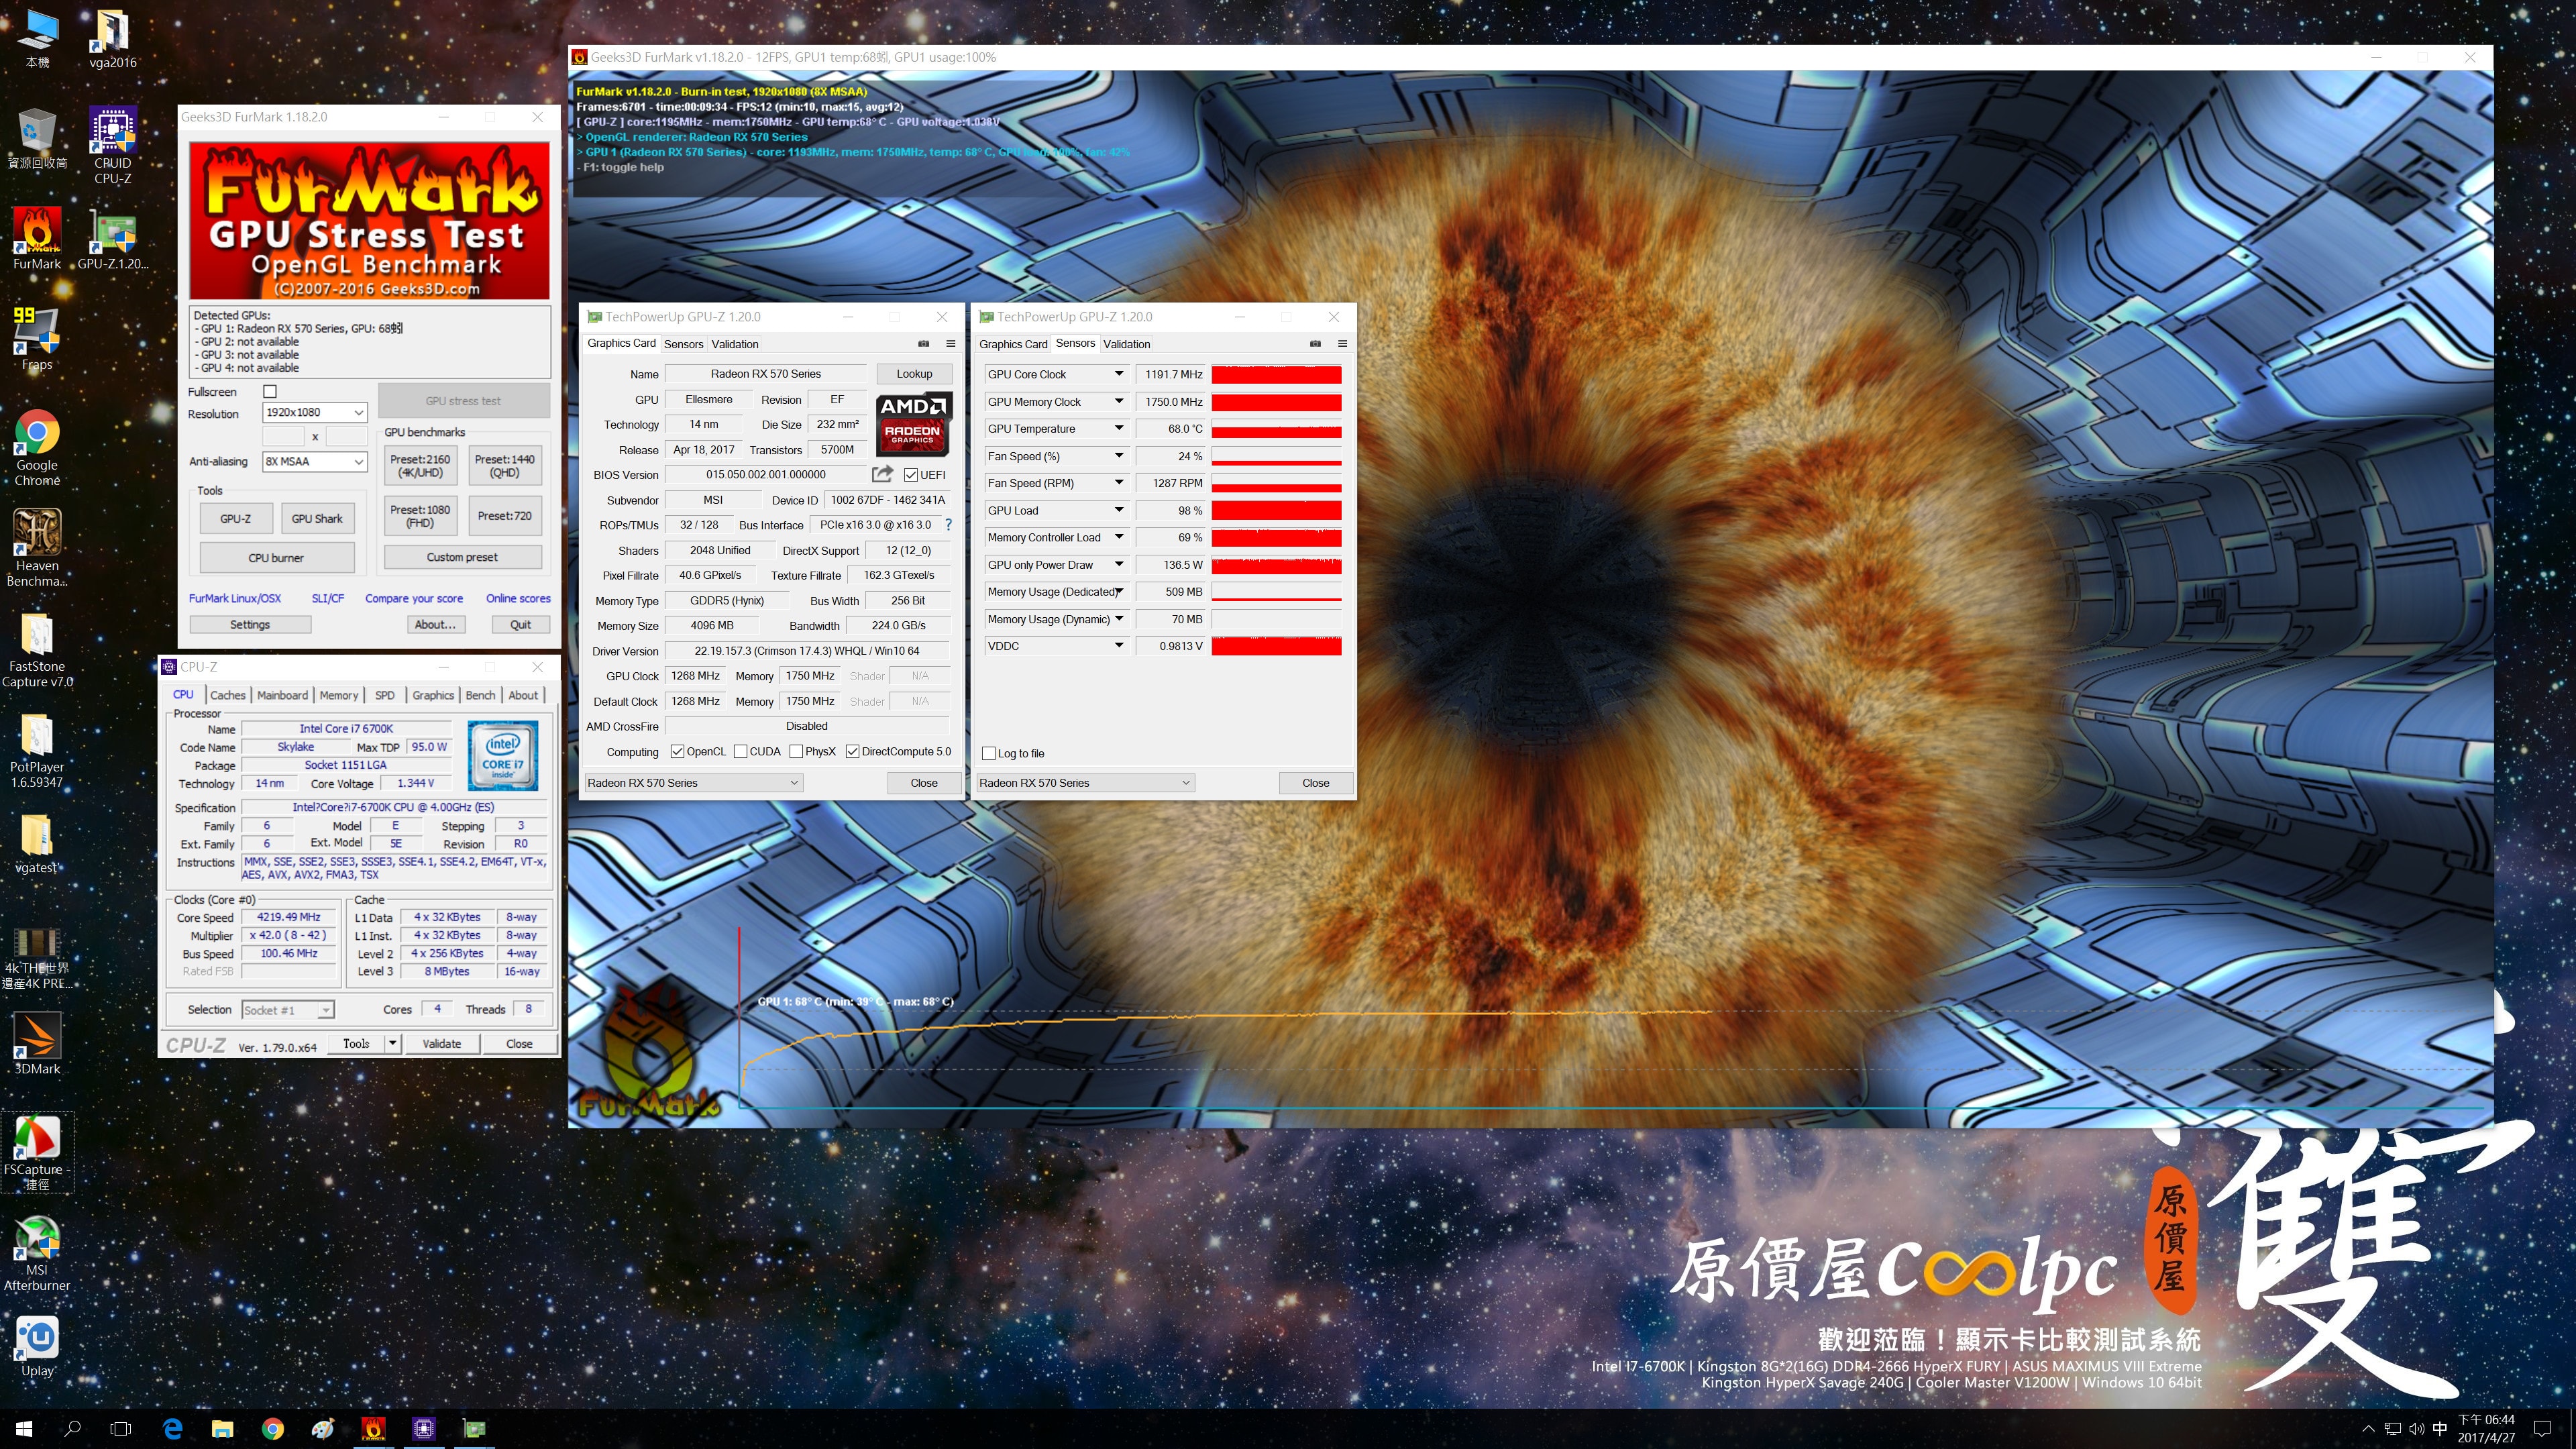Click the FurMark GPU Stress Test banner
2576x1449 pixels.
pos(370,220)
